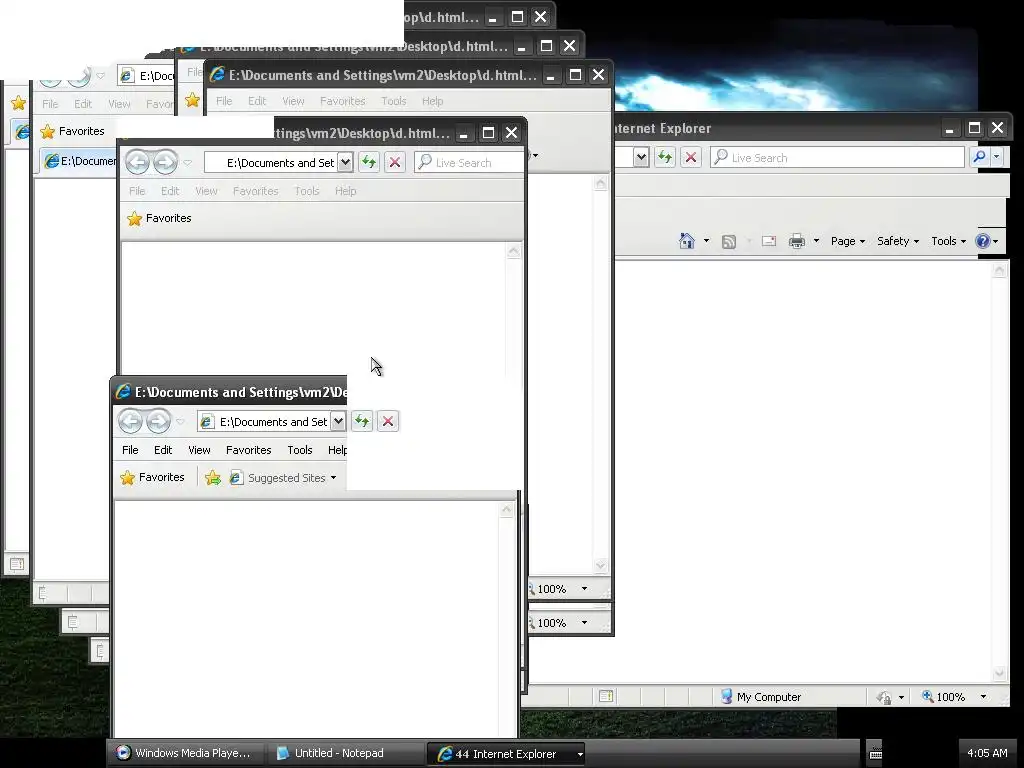This screenshot has width=1024, height=768.
Task: Click the blue Help question-mark icon
Action: pos(983,241)
